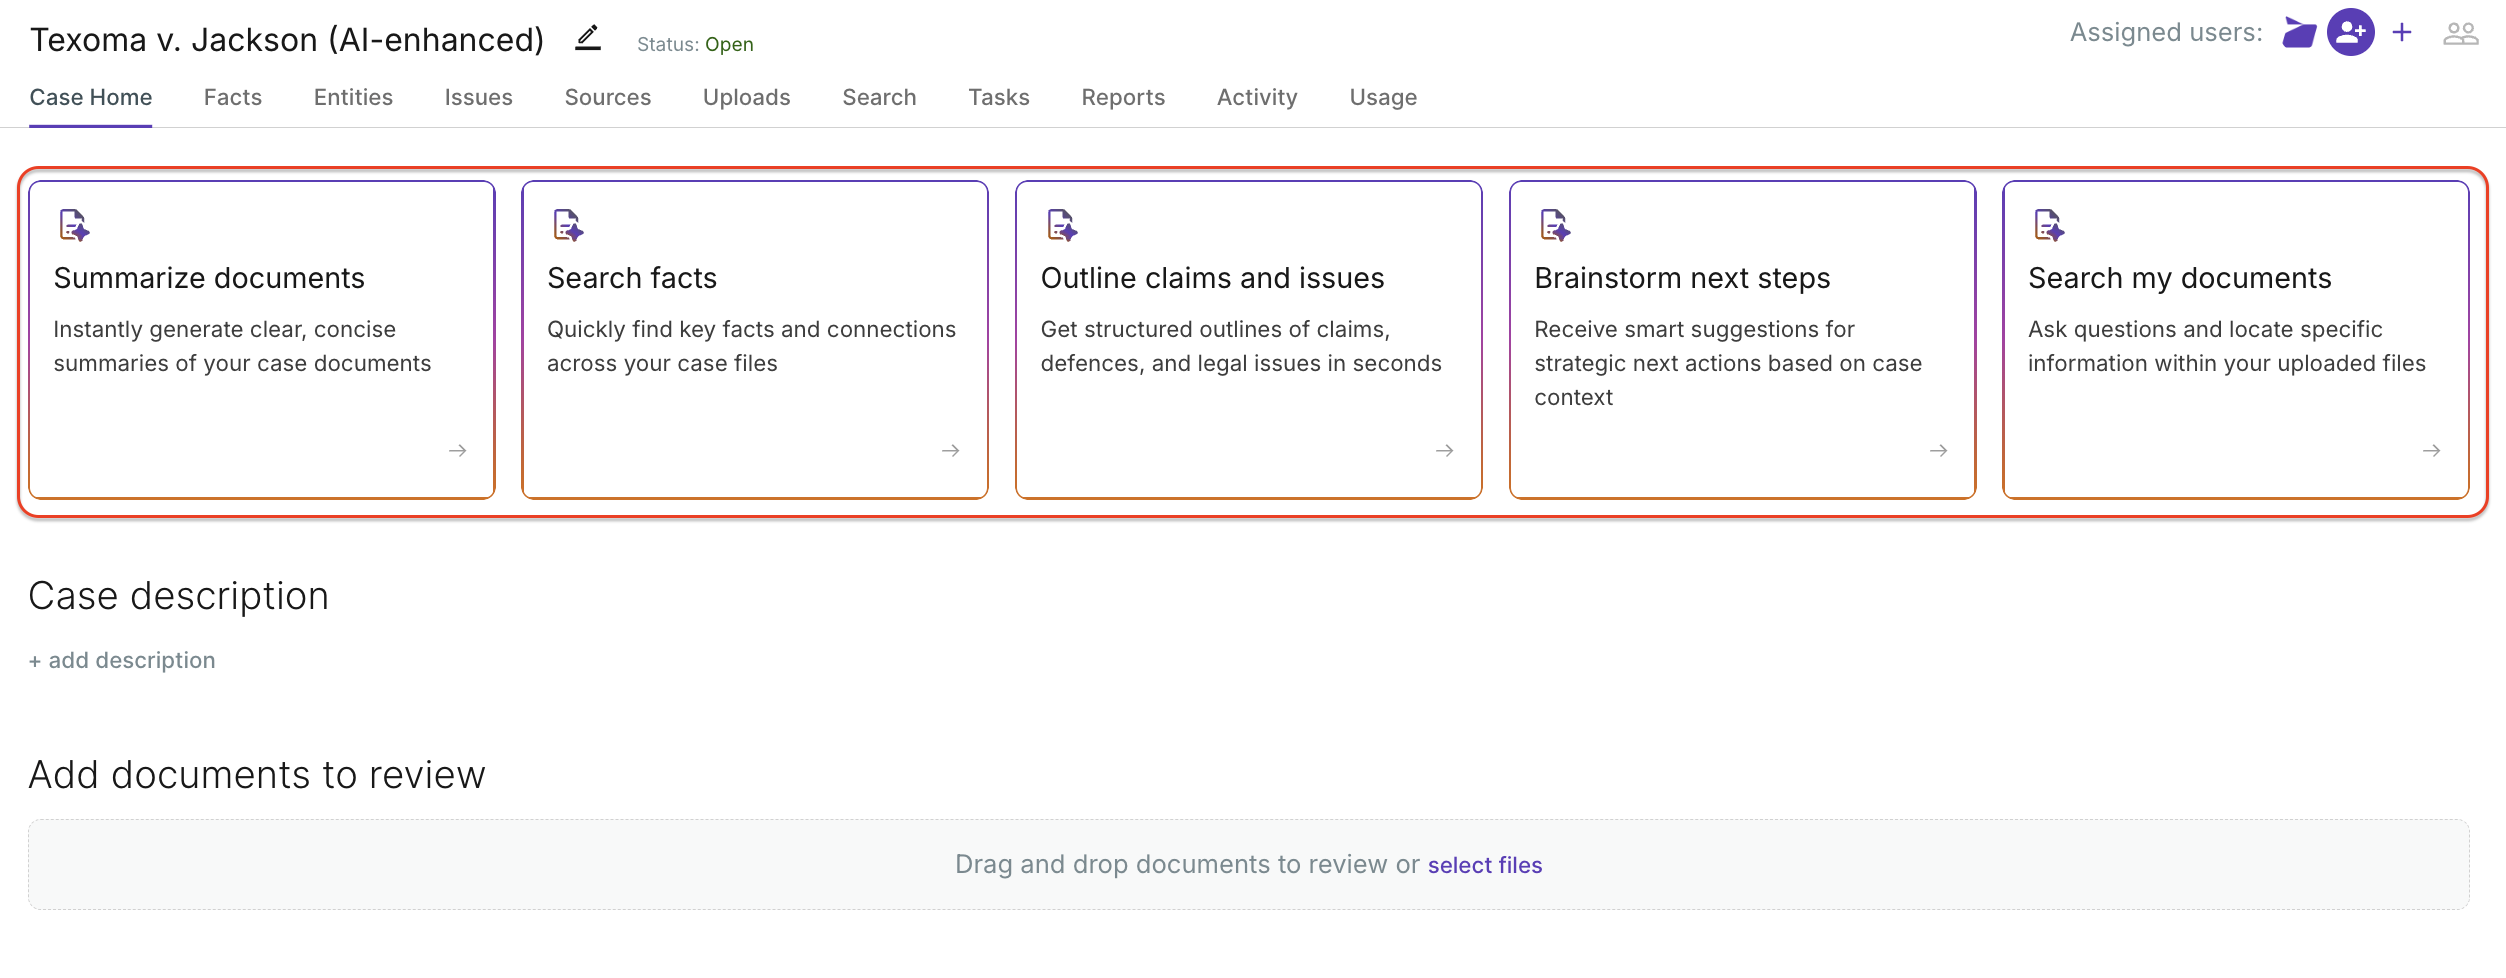
Task: Click the select files link
Action: [1484, 865]
